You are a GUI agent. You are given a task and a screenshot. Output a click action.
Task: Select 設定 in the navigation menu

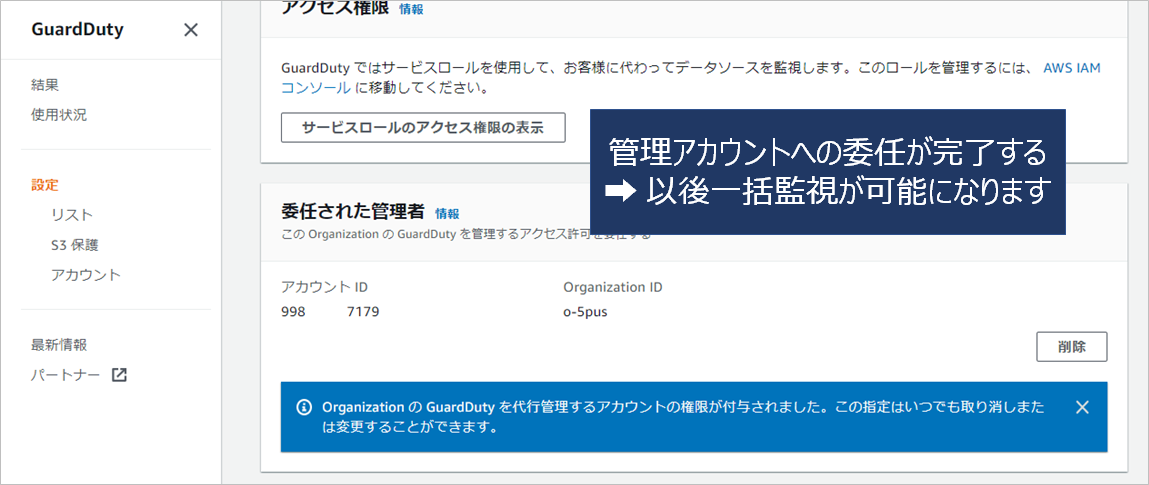[45, 185]
